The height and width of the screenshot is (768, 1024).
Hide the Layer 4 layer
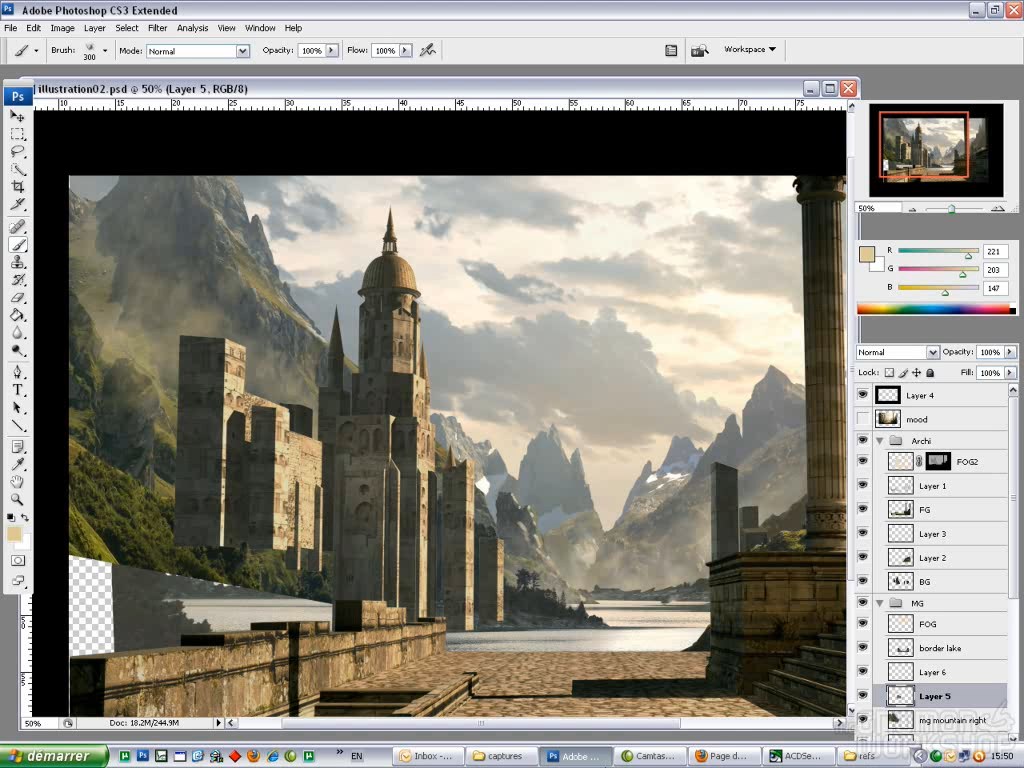point(863,395)
